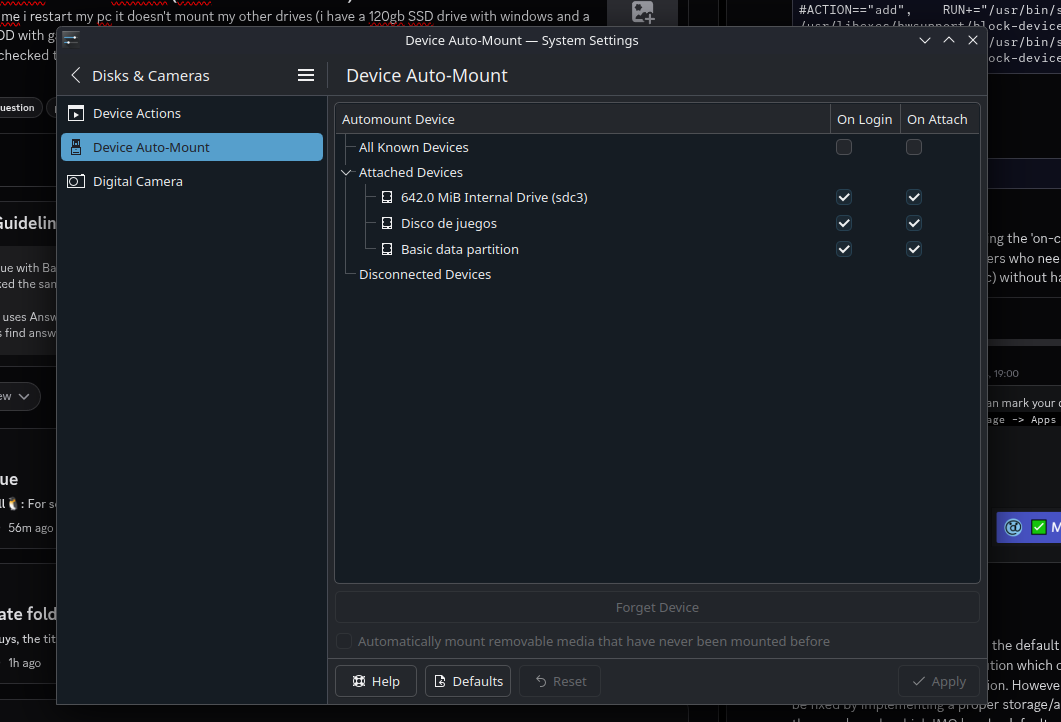Click the Help button
Image resolution: width=1061 pixels, height=722 pixels.
click(376, 681)
